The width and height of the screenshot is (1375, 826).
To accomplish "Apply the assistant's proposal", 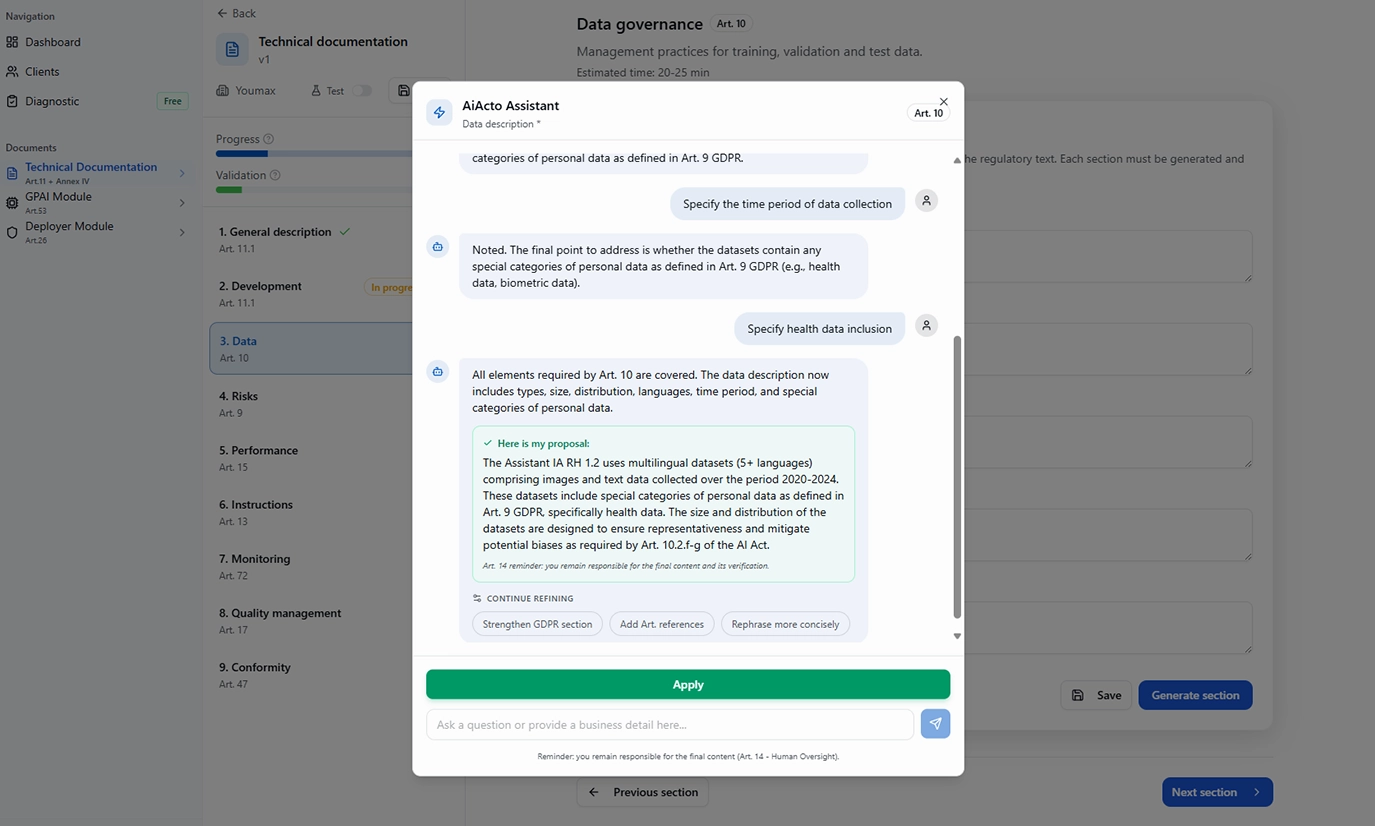I will click(x=687, y=684).
